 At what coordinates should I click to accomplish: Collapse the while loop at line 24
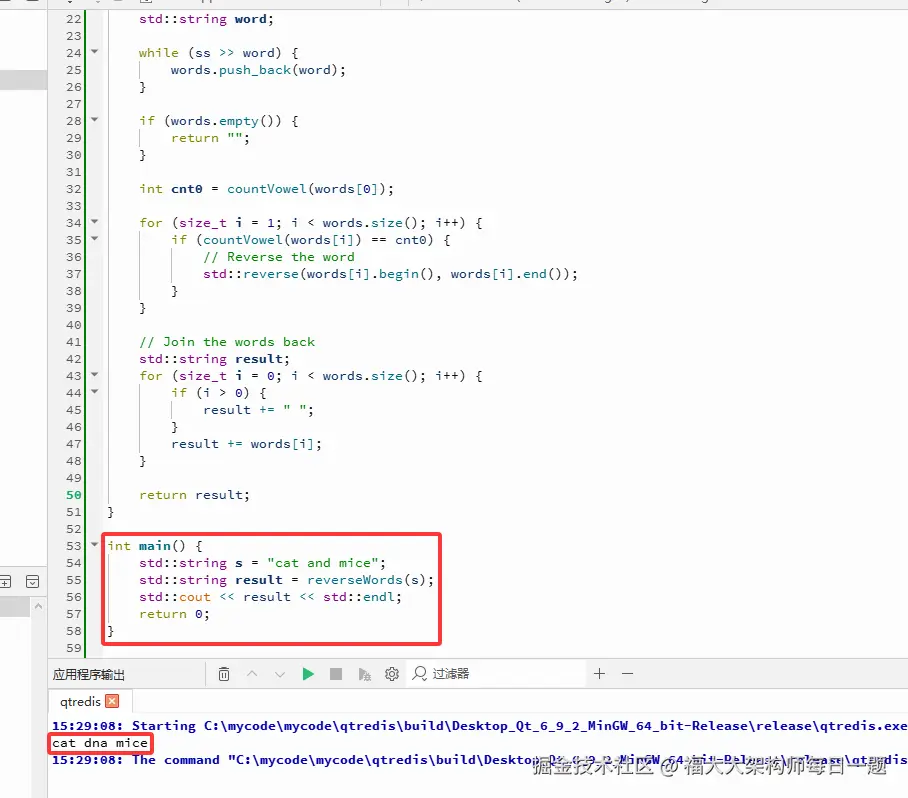coord(94,52)
